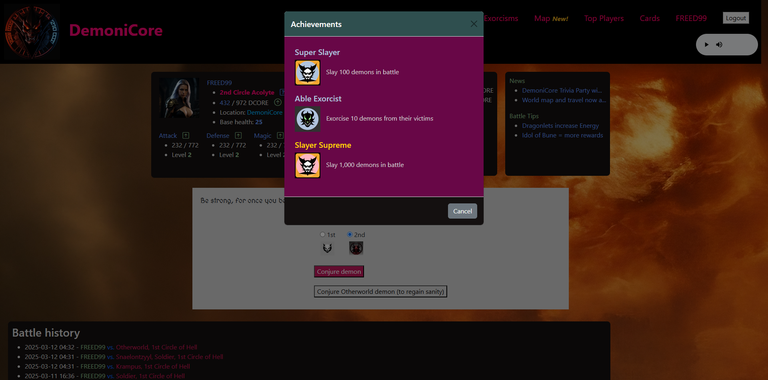The image size is (768, 380).
Task: Click the Able Exorcist achievement badge icon
Action: tap(308, 119)
